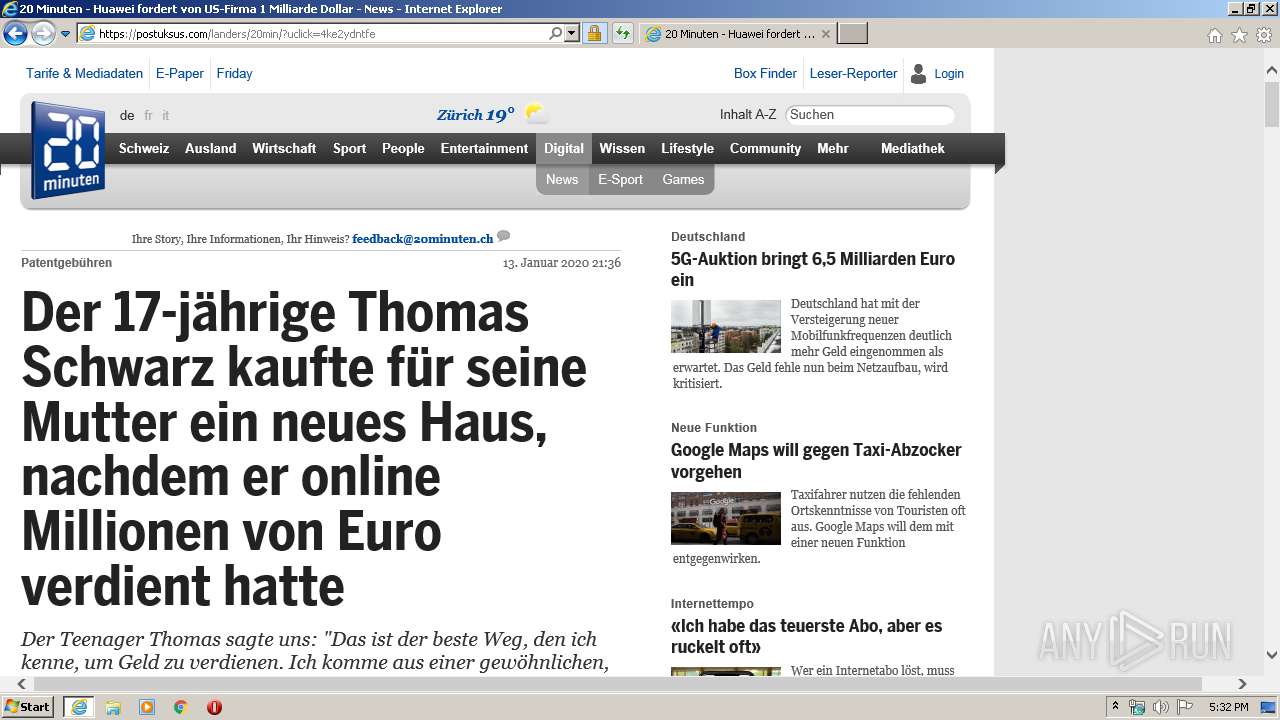Expand the address bar autocomplete dropdown
The height and width of the screenshot is (720, 1280).
click(x=572, y=34)
